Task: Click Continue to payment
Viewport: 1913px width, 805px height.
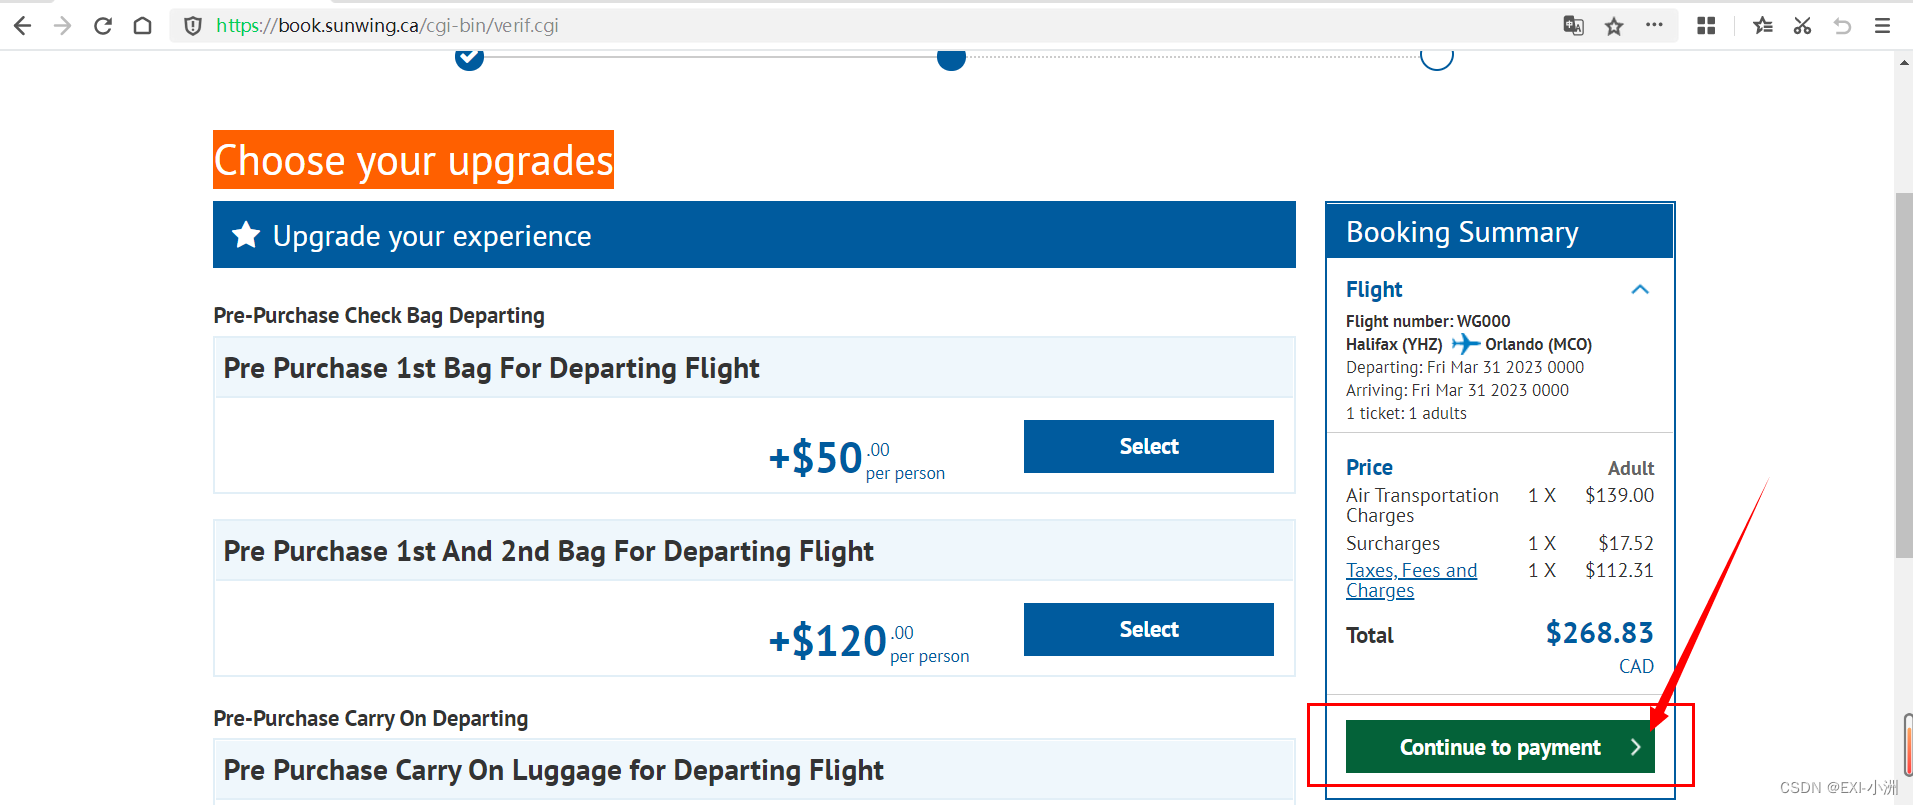Action: (x=1499, y=747)
